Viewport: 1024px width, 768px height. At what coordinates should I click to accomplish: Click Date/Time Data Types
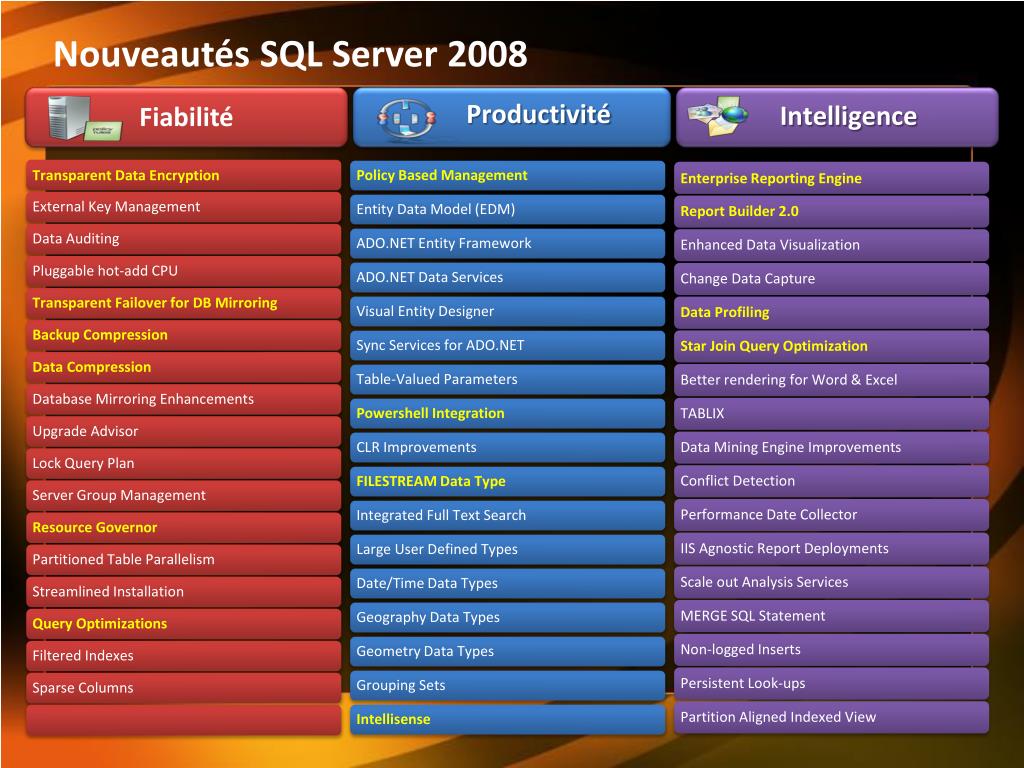pyautogui.click(x=507, y=583)
